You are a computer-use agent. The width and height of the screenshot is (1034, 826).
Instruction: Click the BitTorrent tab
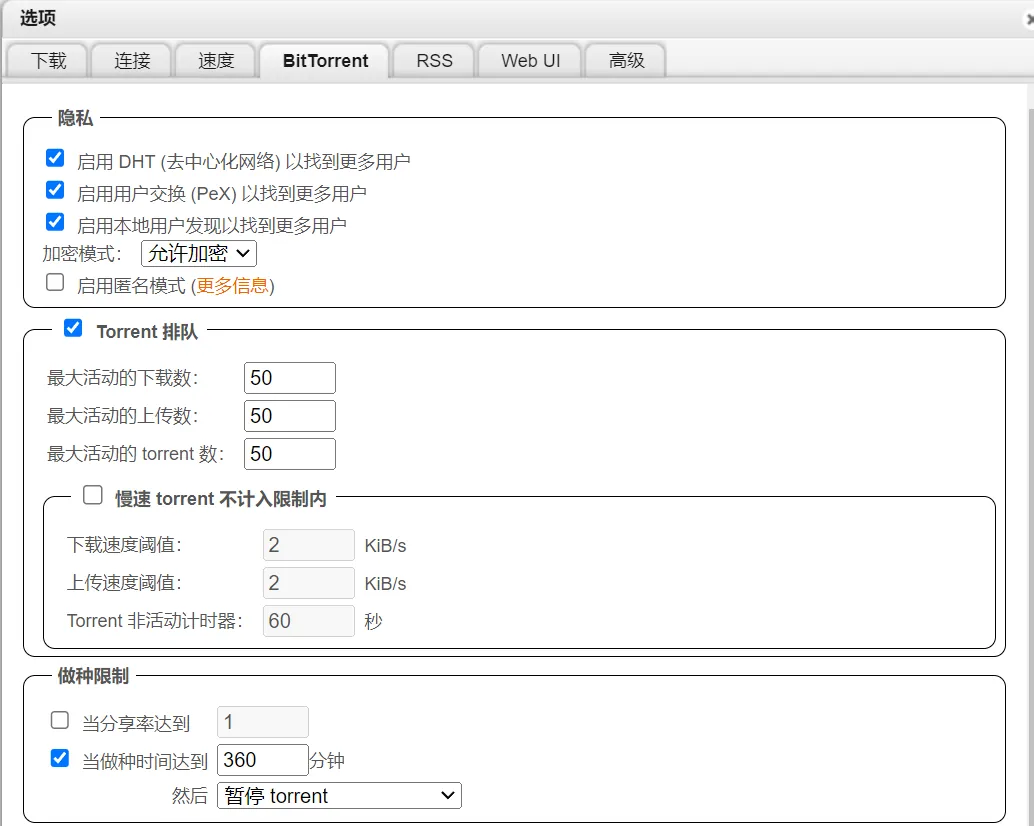(325, 61)
